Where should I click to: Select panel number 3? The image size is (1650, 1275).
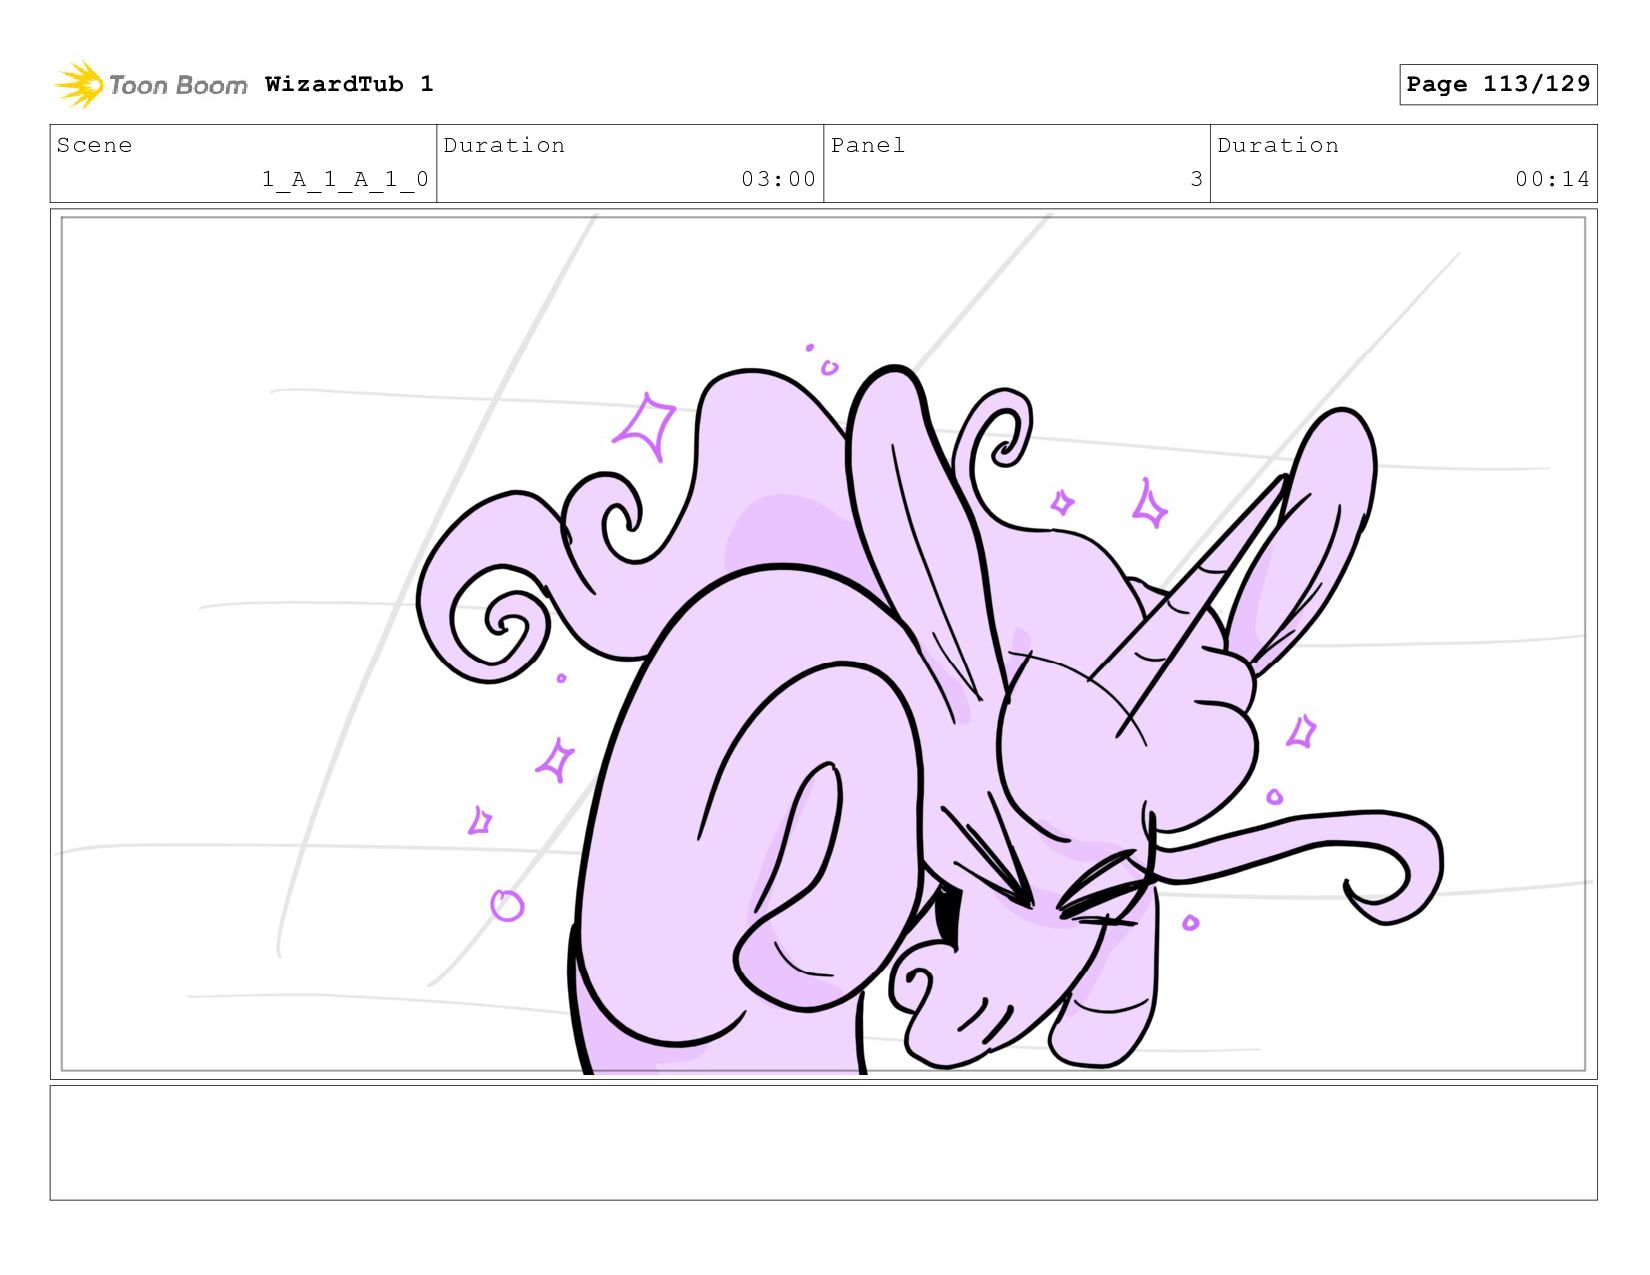tap(1196, 179)
